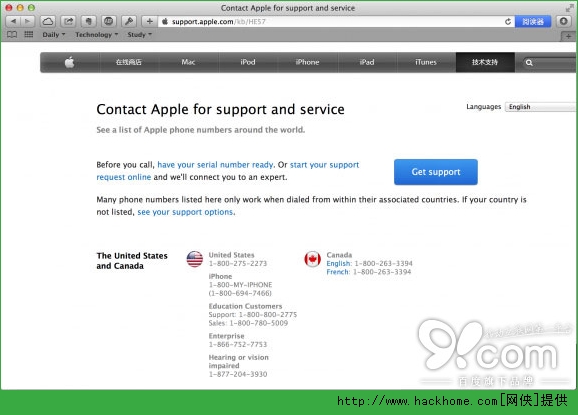Image resolution: width=578 pixels, height=415 pixels.
Task: Follow the "see your support options" link
Action: (x=185, y=212)
